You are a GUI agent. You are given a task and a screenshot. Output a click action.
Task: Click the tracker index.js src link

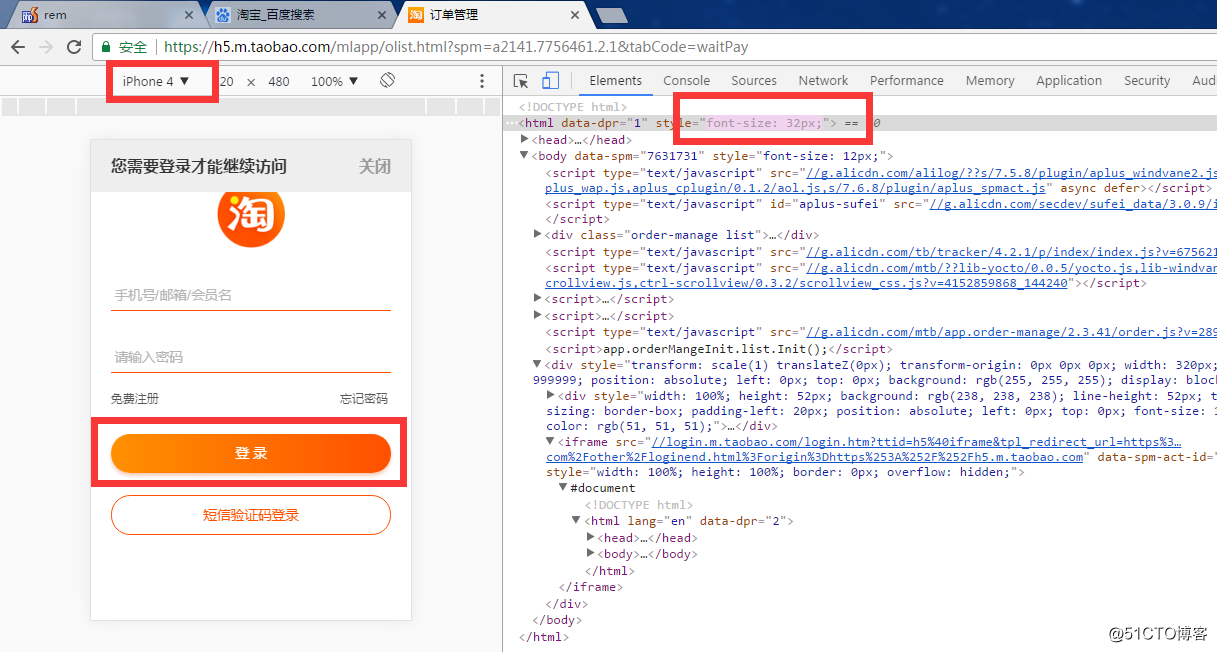click(1012, 252)
